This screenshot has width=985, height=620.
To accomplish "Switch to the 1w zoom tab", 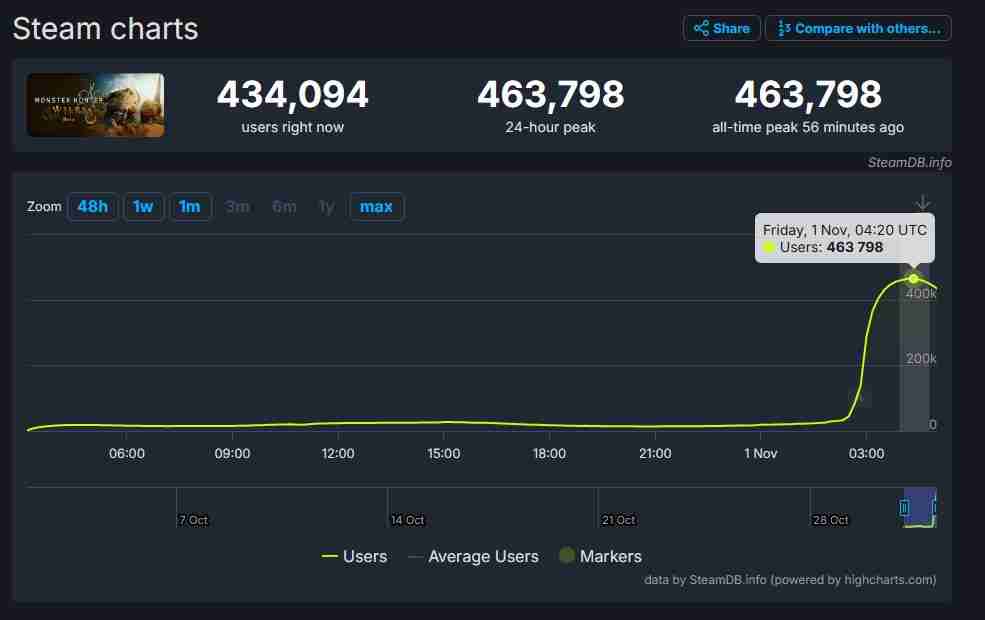I will pyautogui.click(x=143, y=206).
